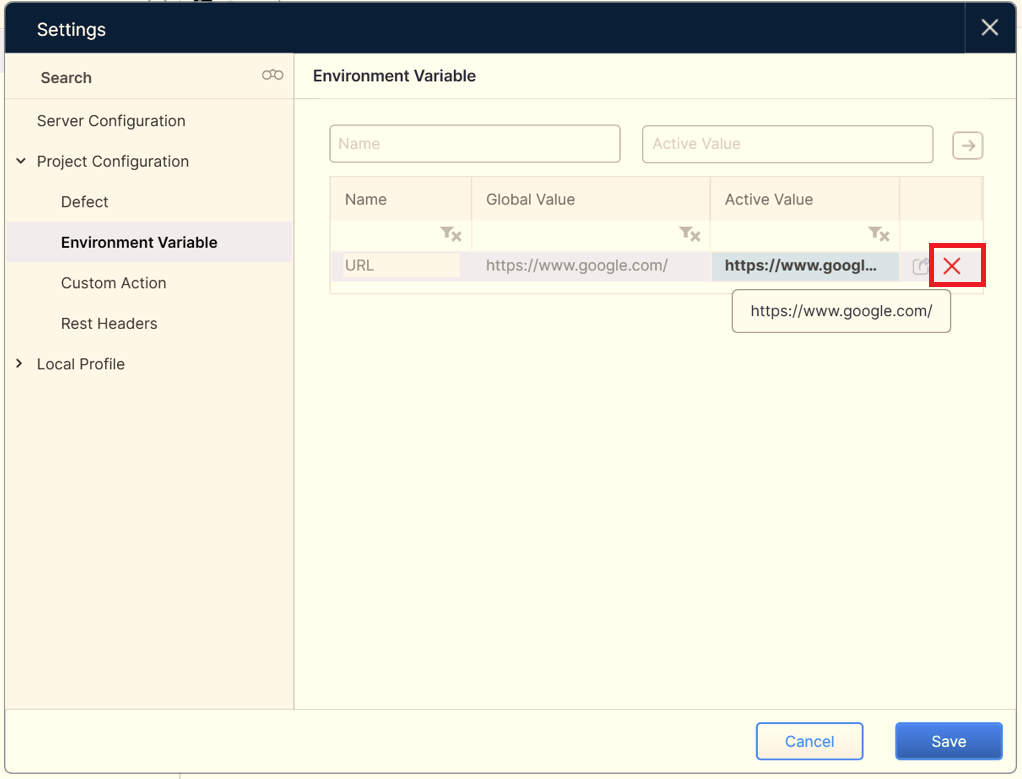Go to Custom Action settings
The width and height of the screenshot is (1022, 779).
click(114, 283)
